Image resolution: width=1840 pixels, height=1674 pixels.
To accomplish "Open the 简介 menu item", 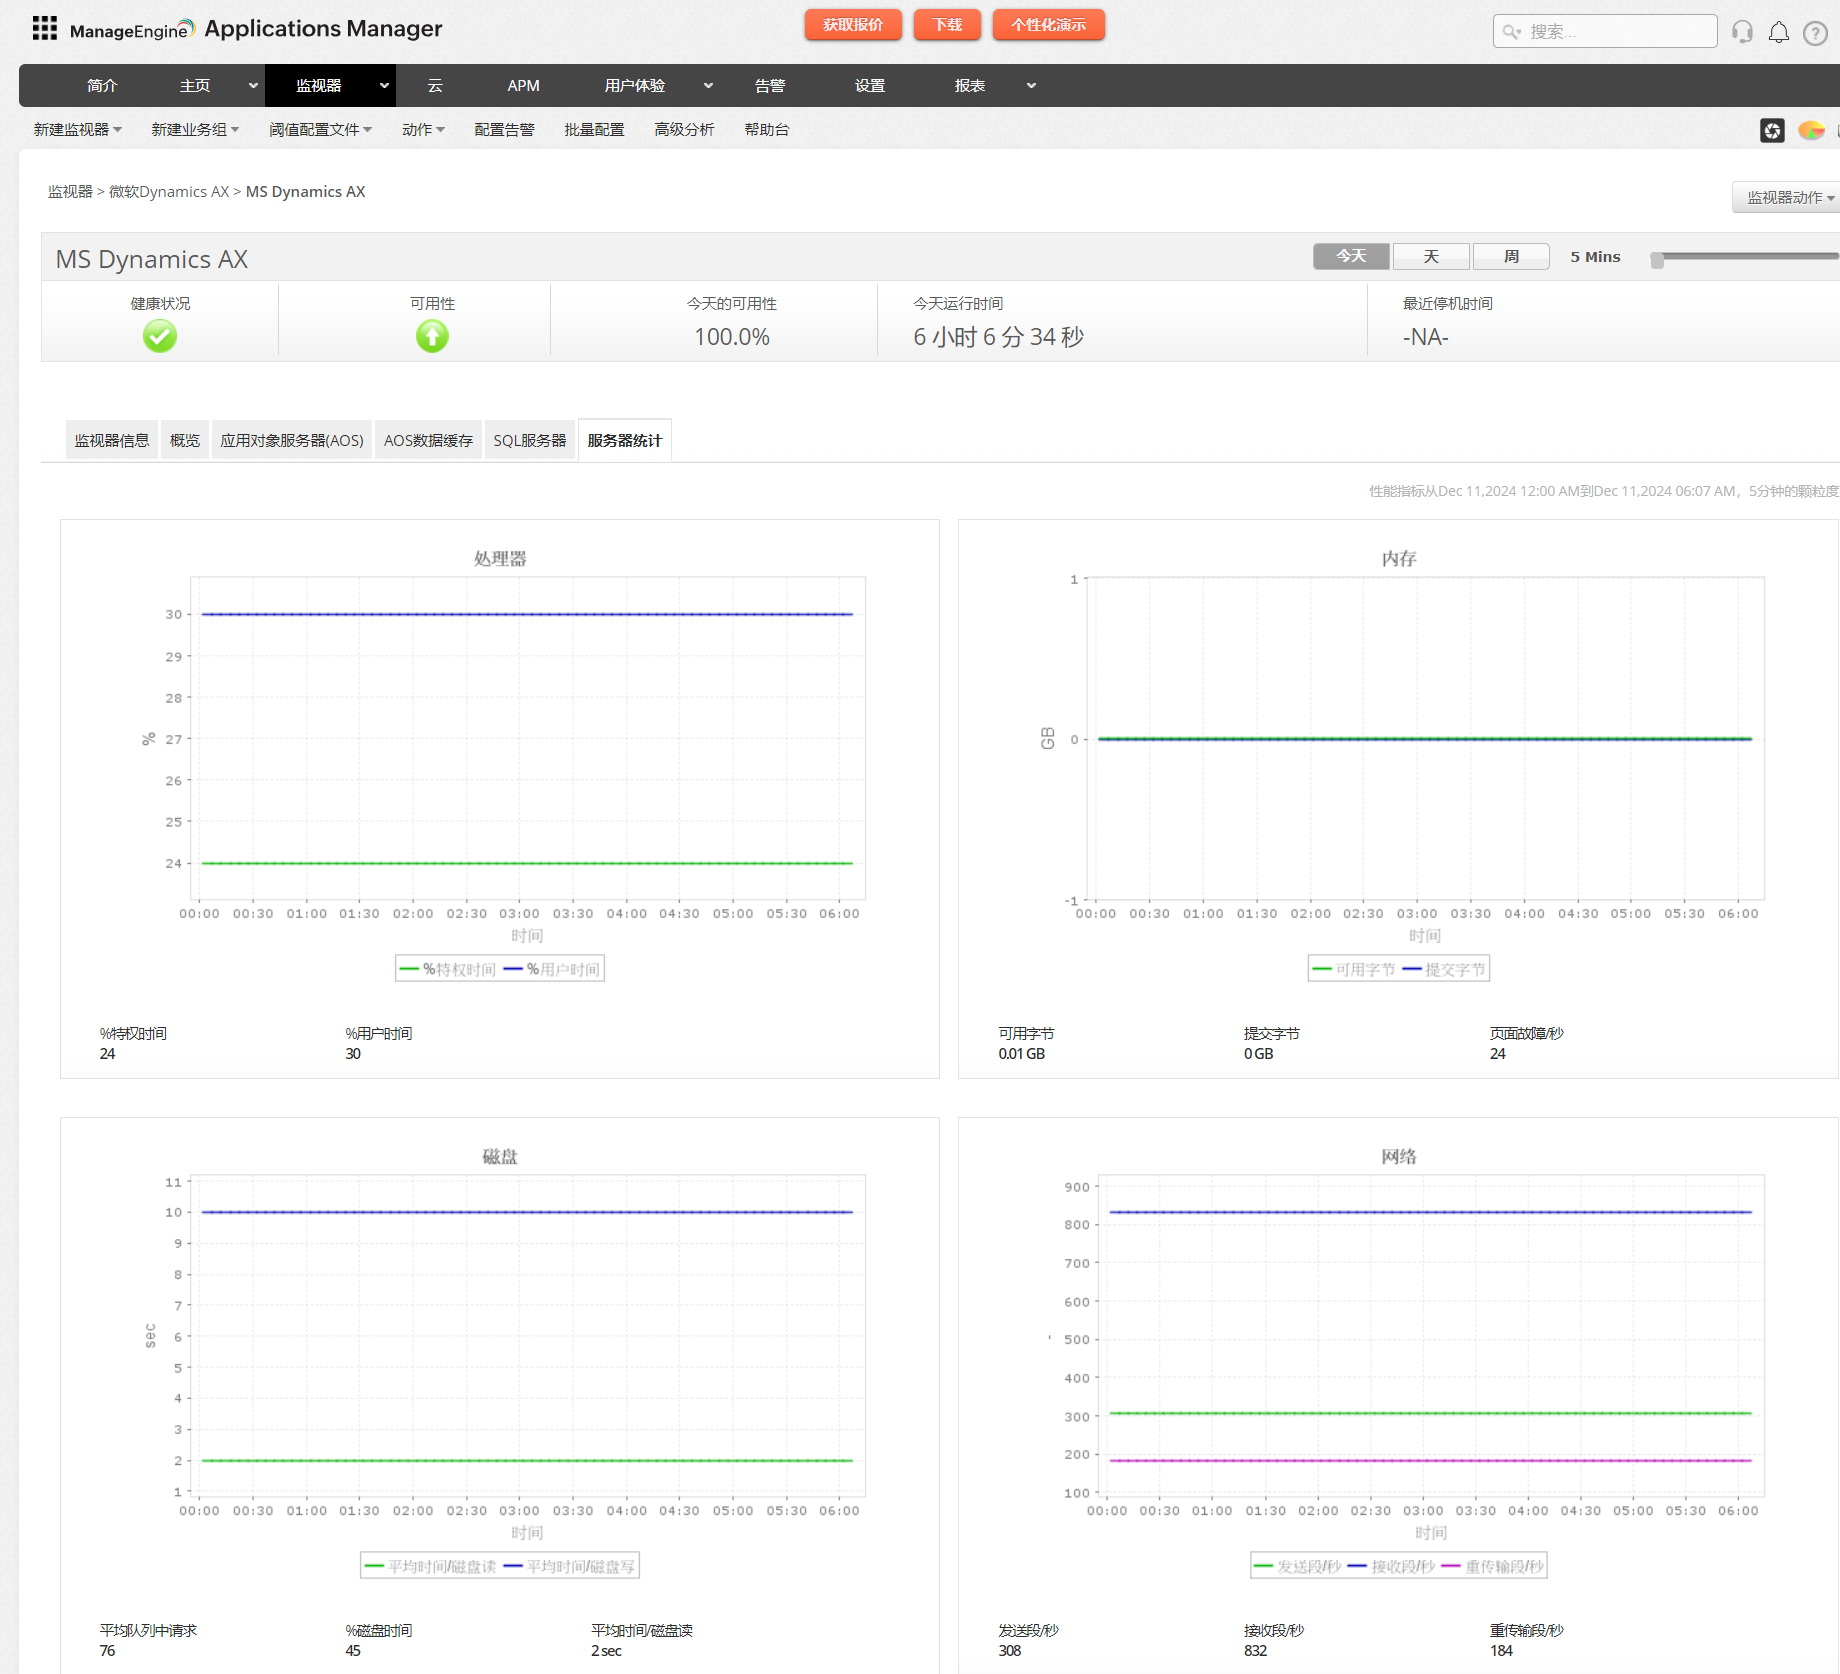I will pos(102,86).
